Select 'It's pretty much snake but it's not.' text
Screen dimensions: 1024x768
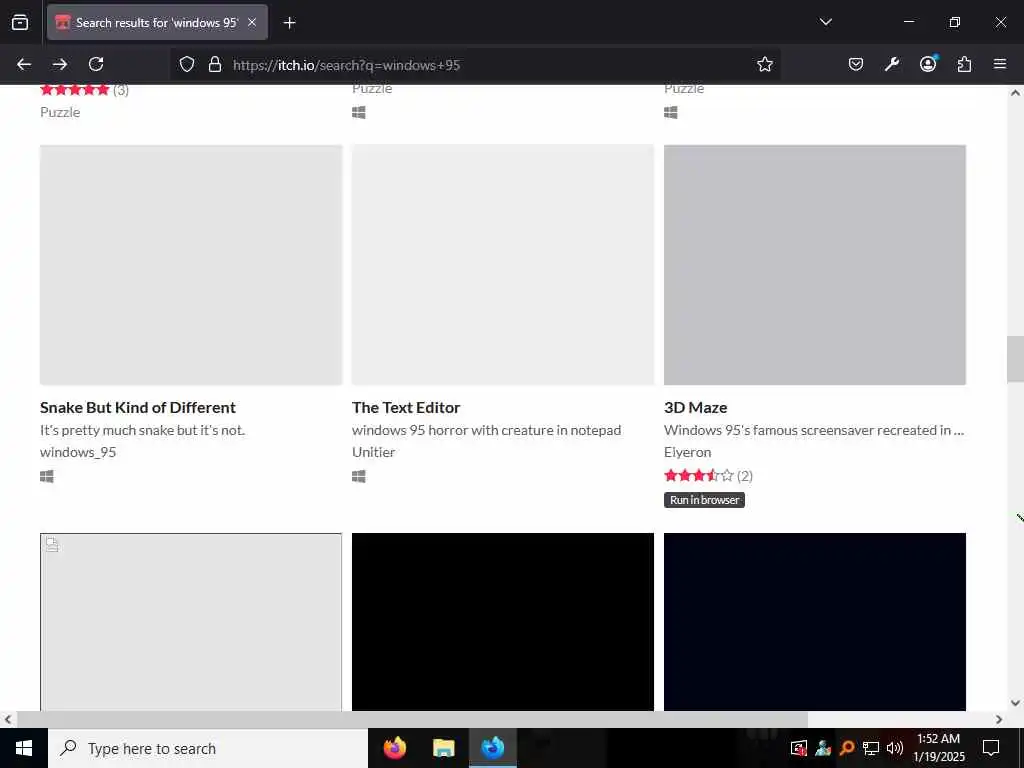pyautogui.click(x=142, y=430)
